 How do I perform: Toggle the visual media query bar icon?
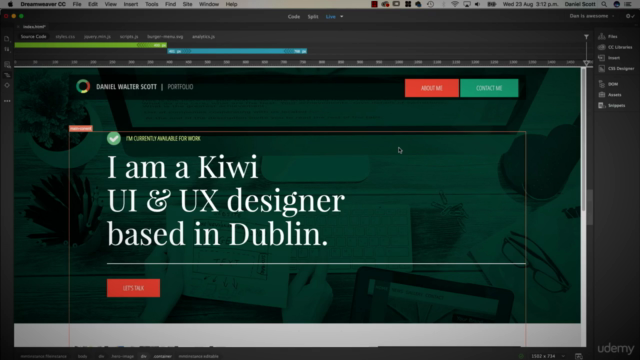coord(7,75)
